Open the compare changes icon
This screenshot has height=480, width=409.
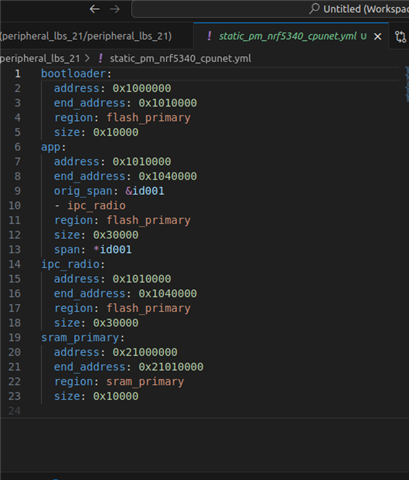coord(400,36)
